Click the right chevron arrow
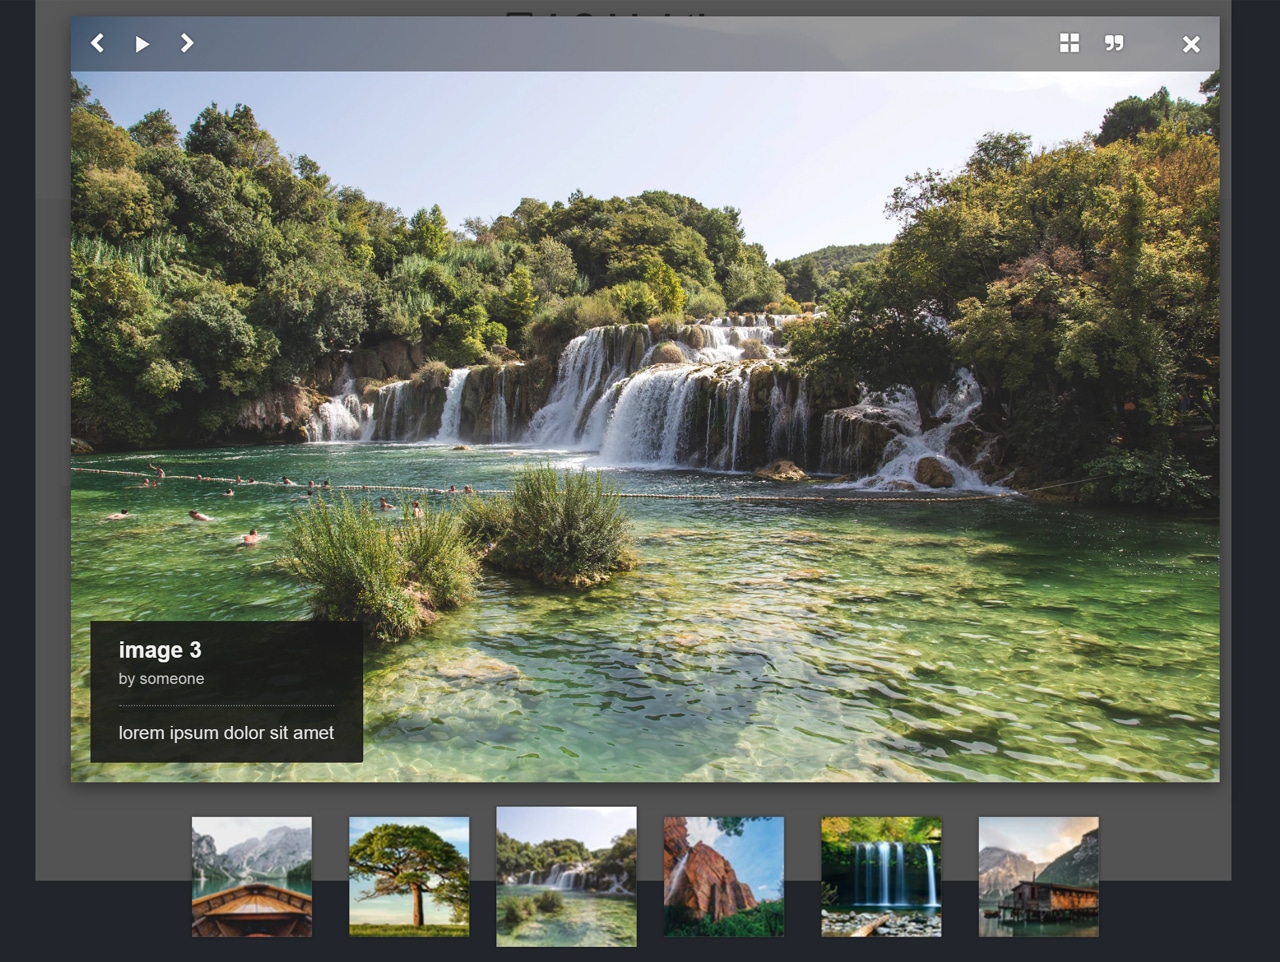Screen dimensions: 1280x962 (187, 44)
